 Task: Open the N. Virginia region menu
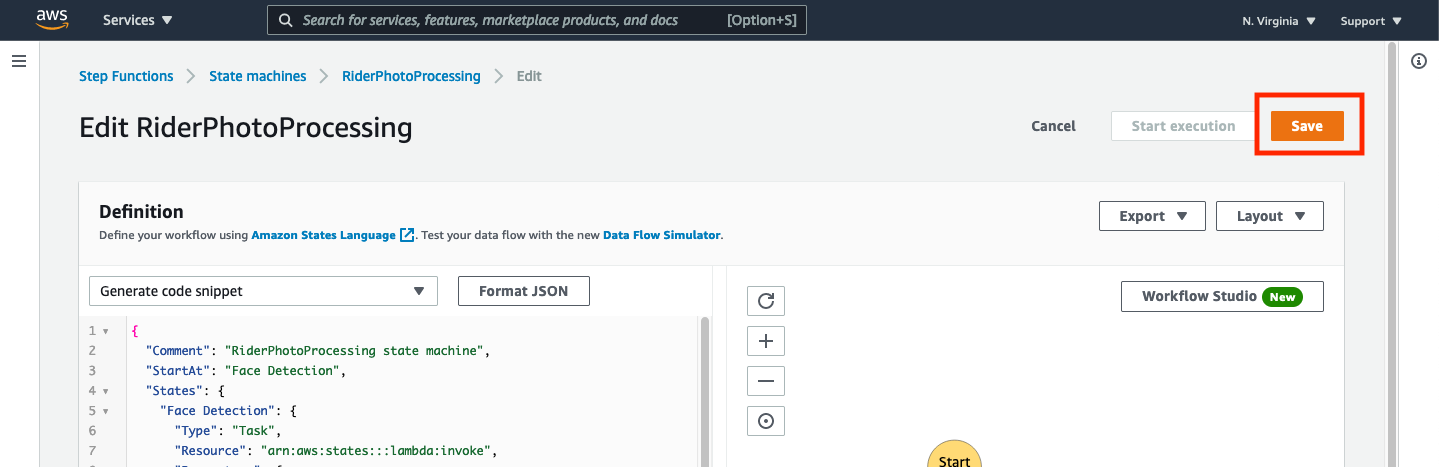pos(1279,21)
